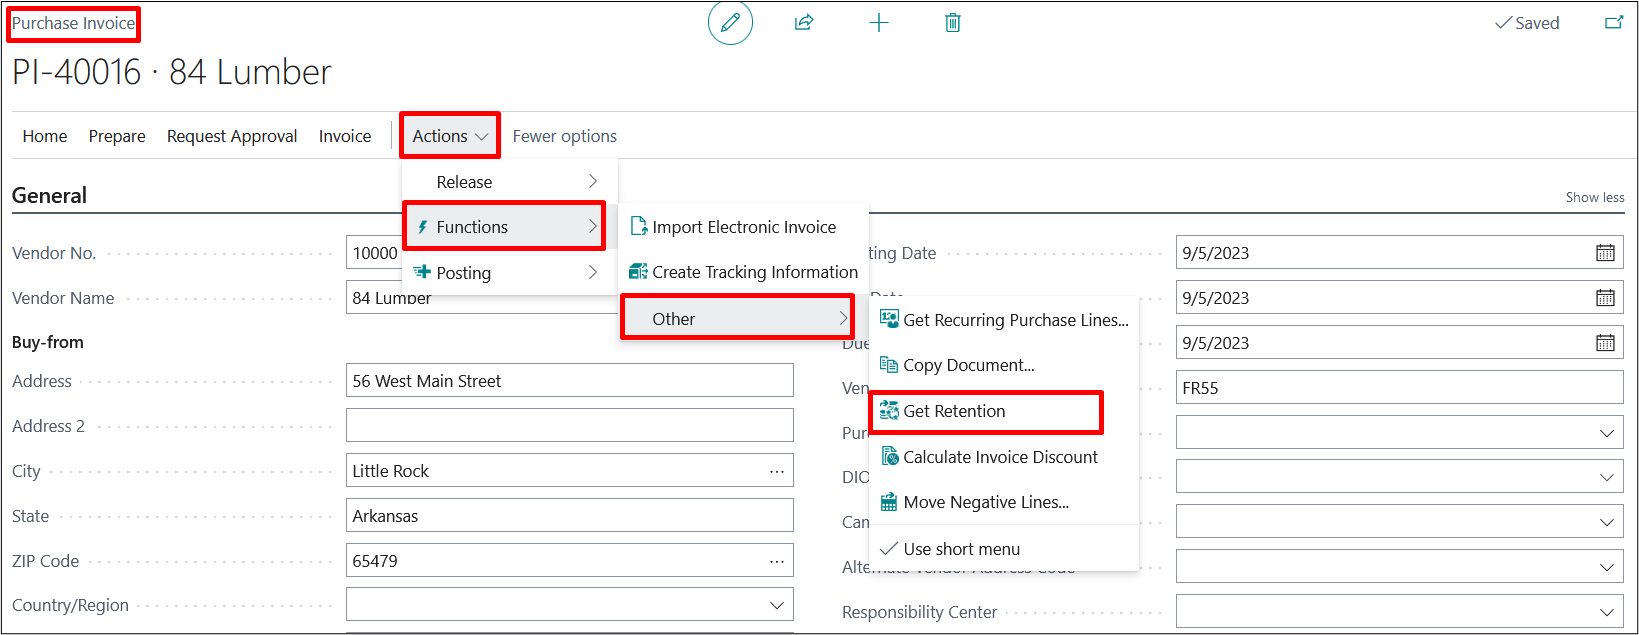Open the Responsibility Center dropdown

(x=1606, y=612)
